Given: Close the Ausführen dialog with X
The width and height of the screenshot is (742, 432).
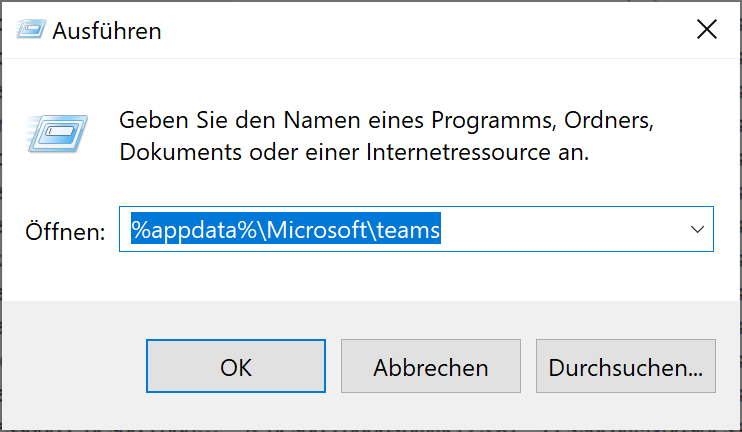Looking at the screenshot, I should (706, 30).
